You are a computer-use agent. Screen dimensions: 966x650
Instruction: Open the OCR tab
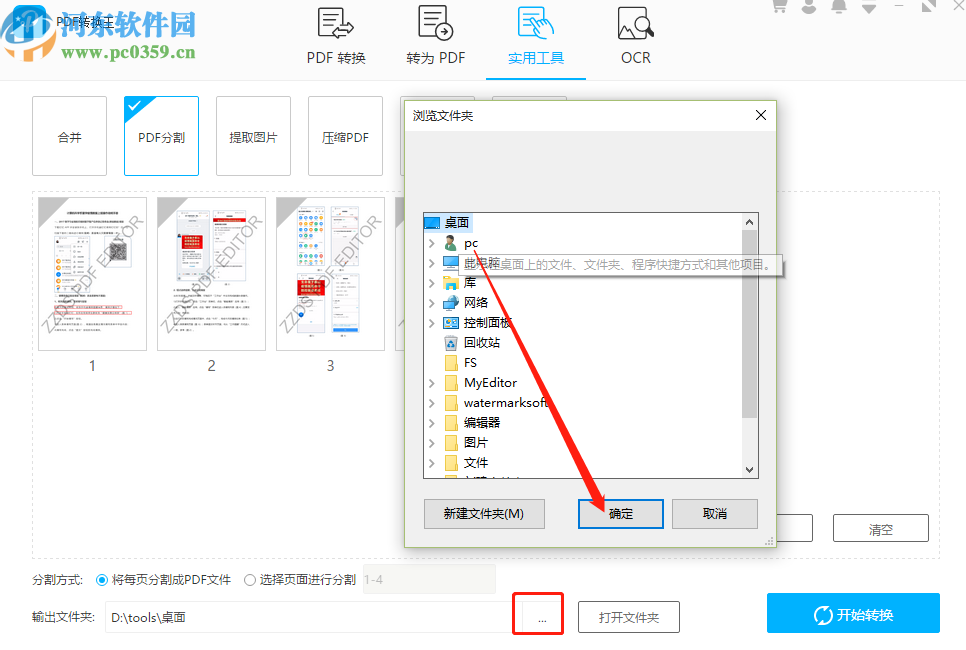(635, 37)
